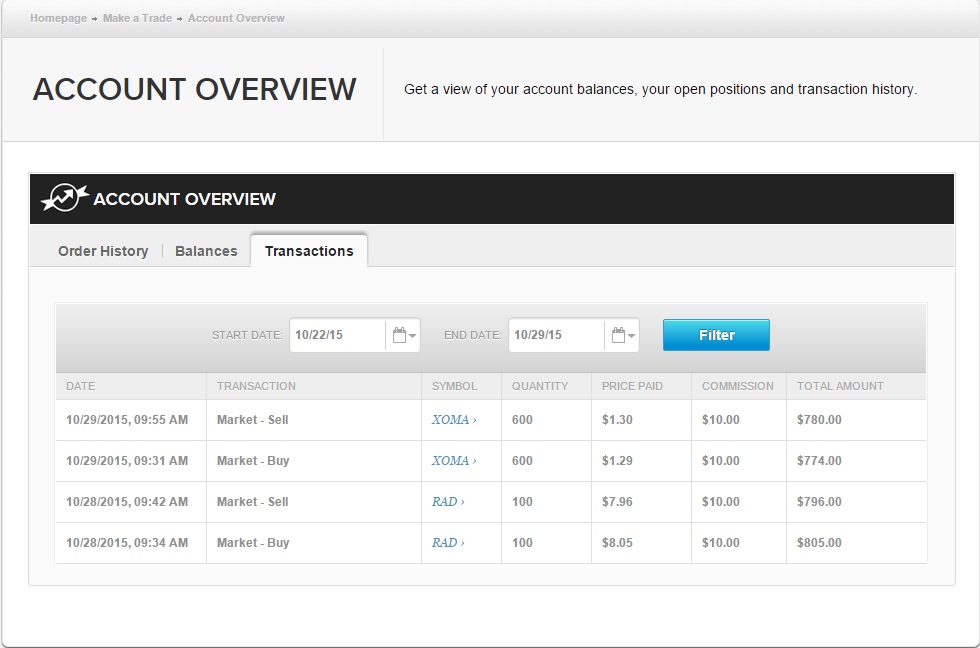Image resolution: width=980 pixels, height=648 pixels.
Task: Open Make a Trade breadcrumb link
Action: coord(138,18)
